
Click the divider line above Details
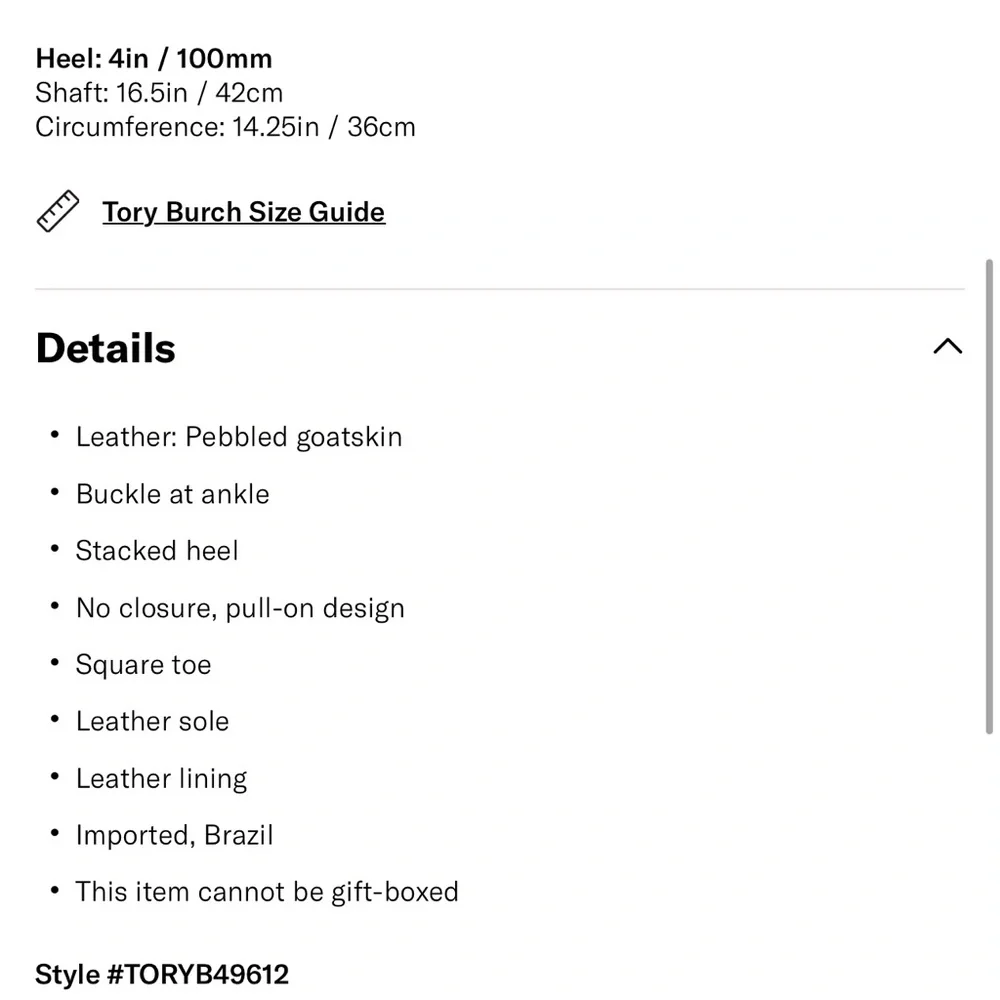(x=500, y=289)
